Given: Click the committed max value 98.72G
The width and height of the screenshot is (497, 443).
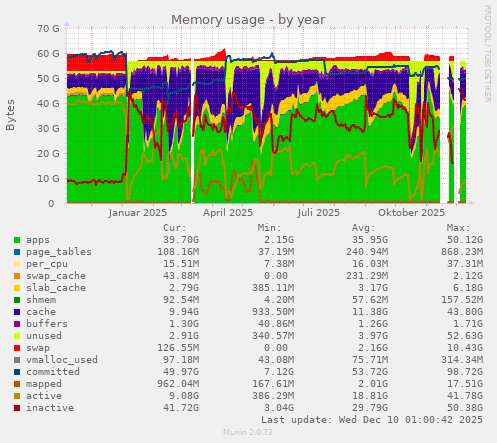Looking at the screenshot, I should click(x=465, y=372).
